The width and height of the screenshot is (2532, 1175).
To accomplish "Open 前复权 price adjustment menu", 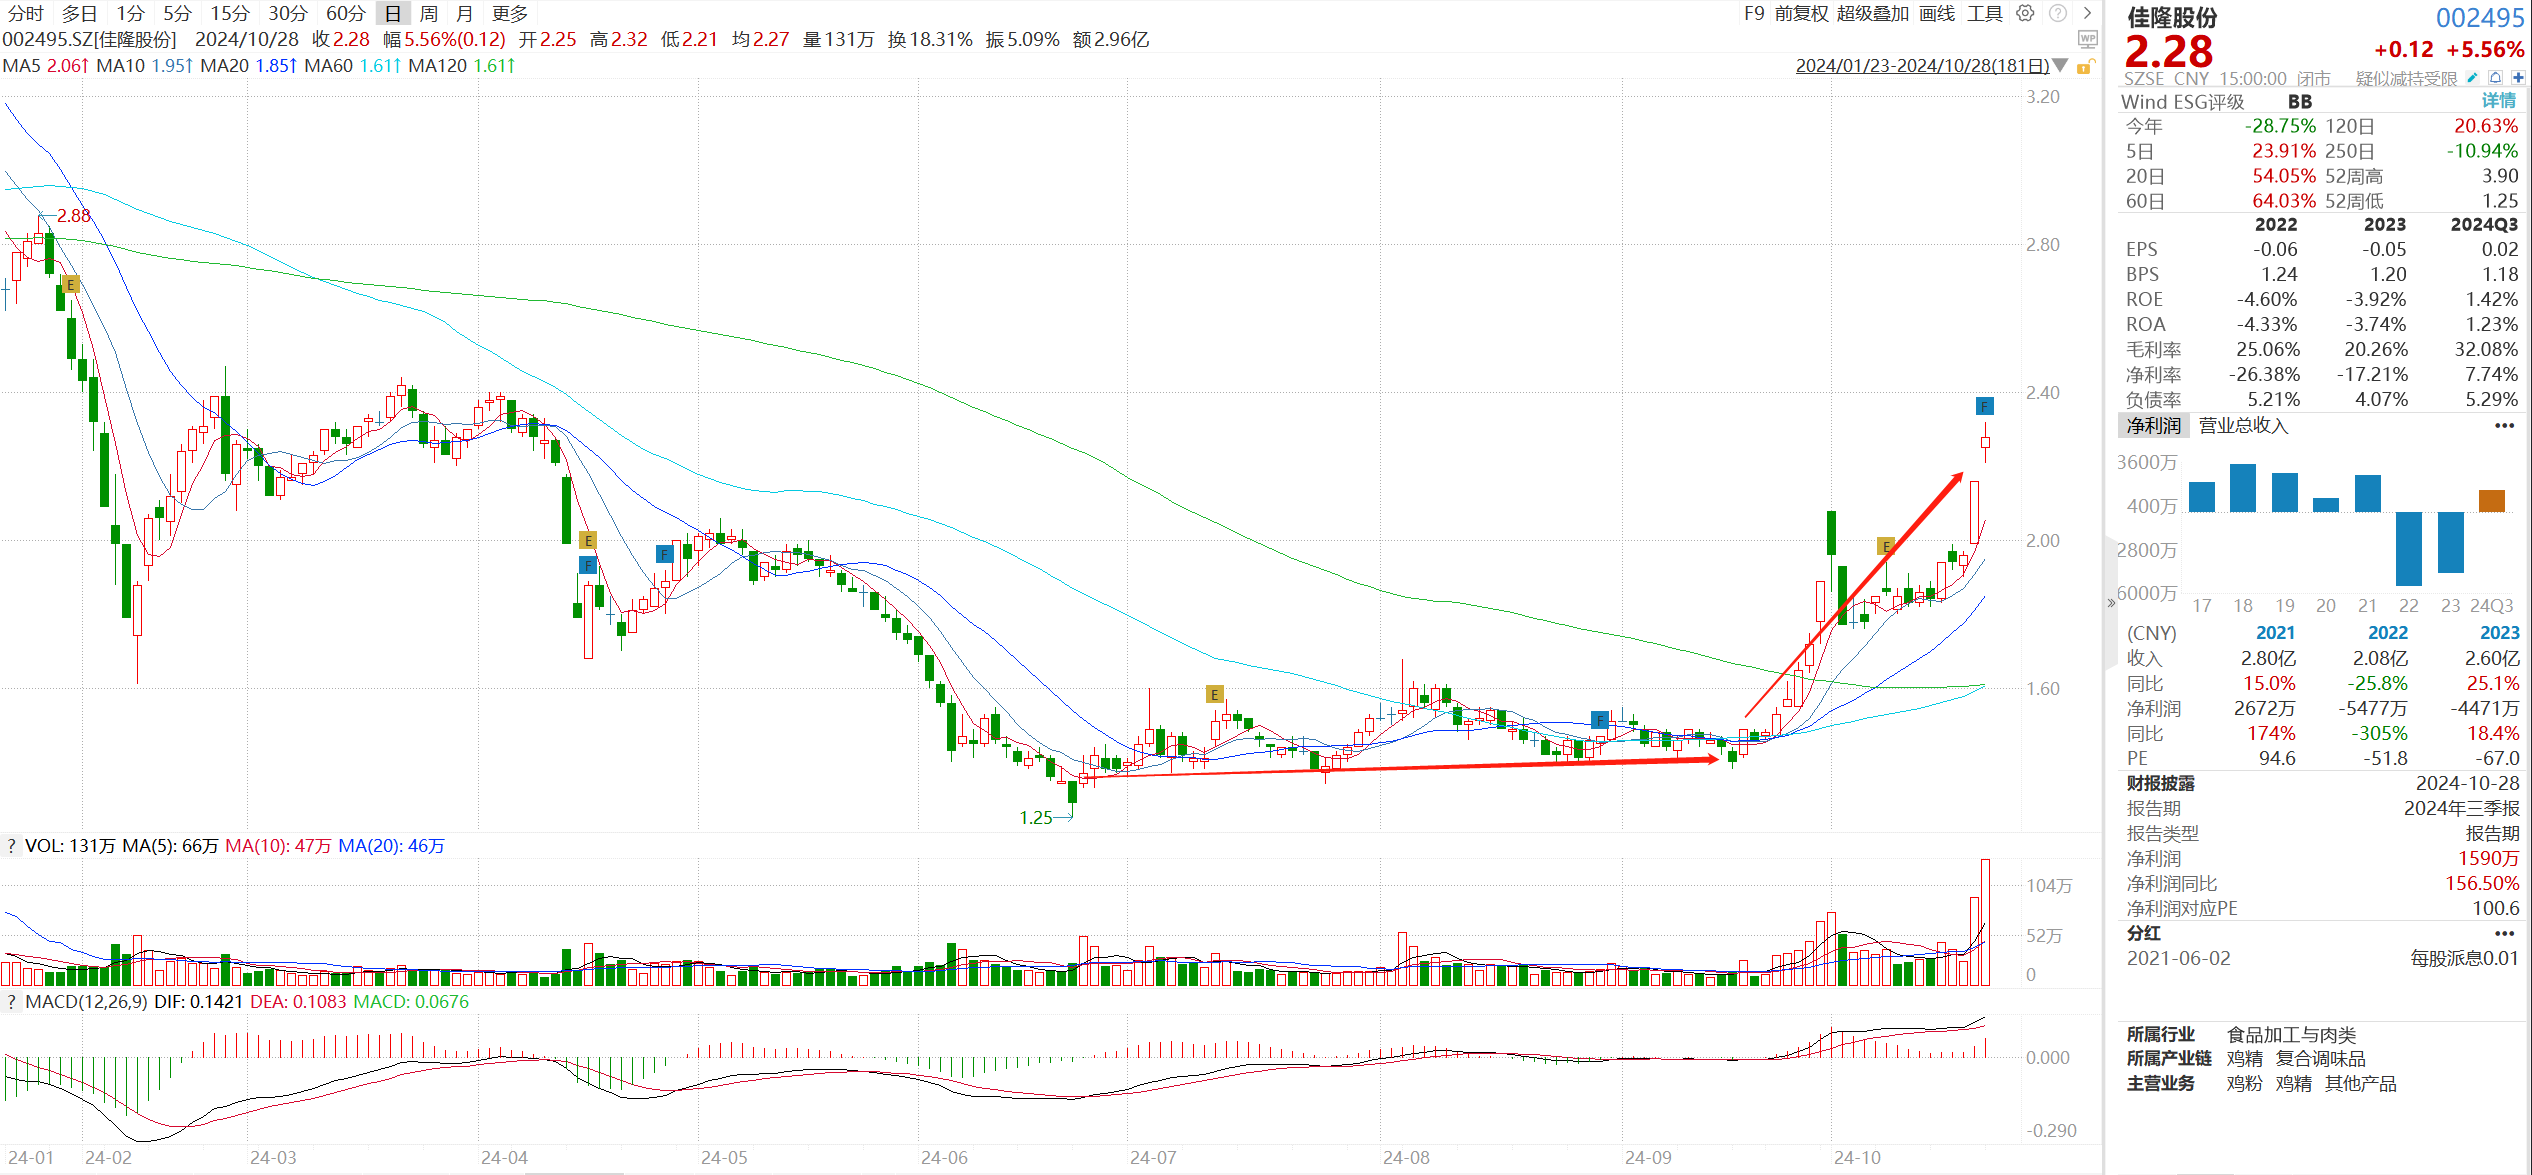I will (x=1801, y=13).
